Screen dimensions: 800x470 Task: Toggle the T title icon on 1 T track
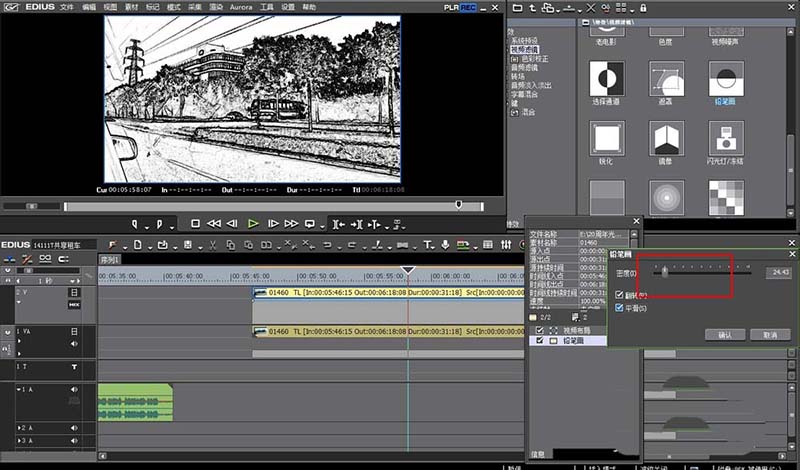point(74,366)
